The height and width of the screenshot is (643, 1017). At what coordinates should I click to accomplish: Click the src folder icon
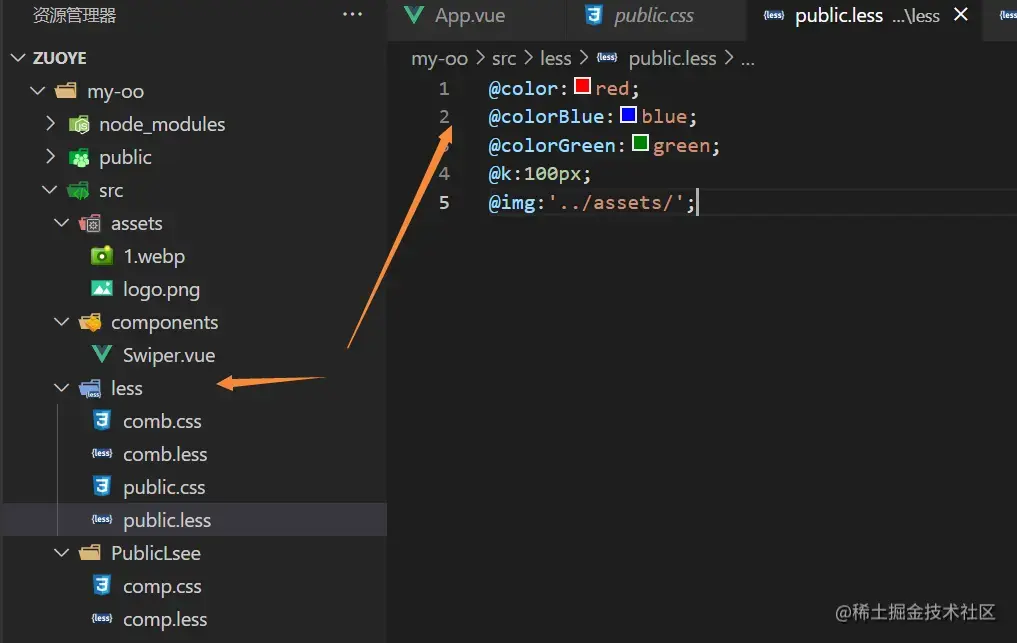point(78,190)
